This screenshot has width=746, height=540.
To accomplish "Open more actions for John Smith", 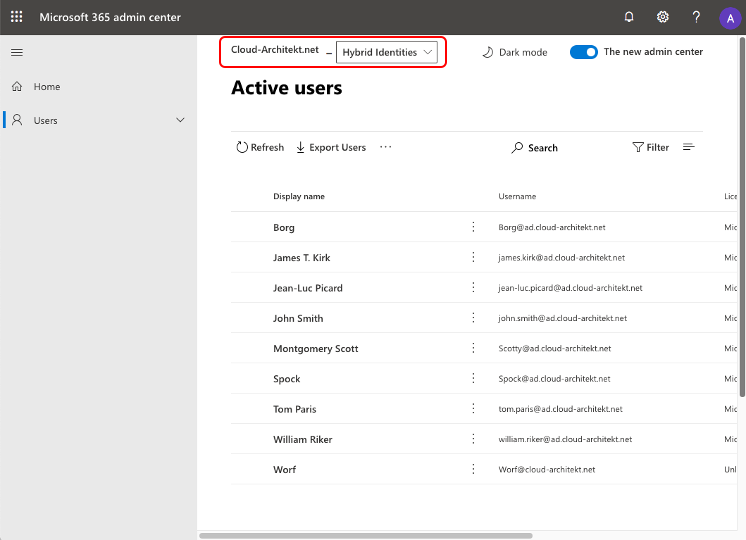I will tap(473, 318).
